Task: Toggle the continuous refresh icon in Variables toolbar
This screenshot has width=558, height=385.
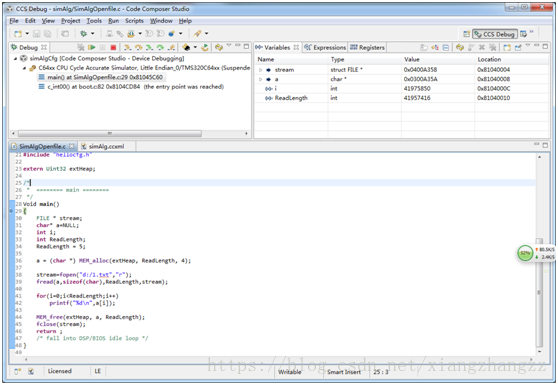Action: click(x=460, y=47)
